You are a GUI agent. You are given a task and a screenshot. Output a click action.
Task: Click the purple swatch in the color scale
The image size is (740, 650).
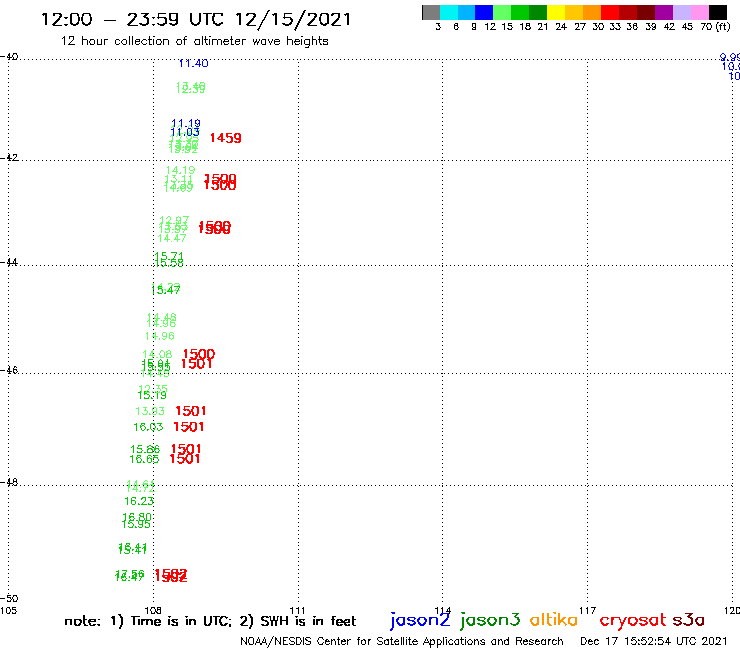point(664,12)
